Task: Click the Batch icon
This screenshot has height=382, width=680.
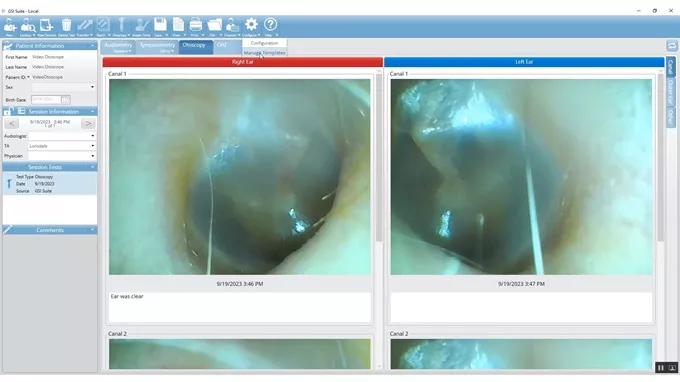Action: (103, 25)
